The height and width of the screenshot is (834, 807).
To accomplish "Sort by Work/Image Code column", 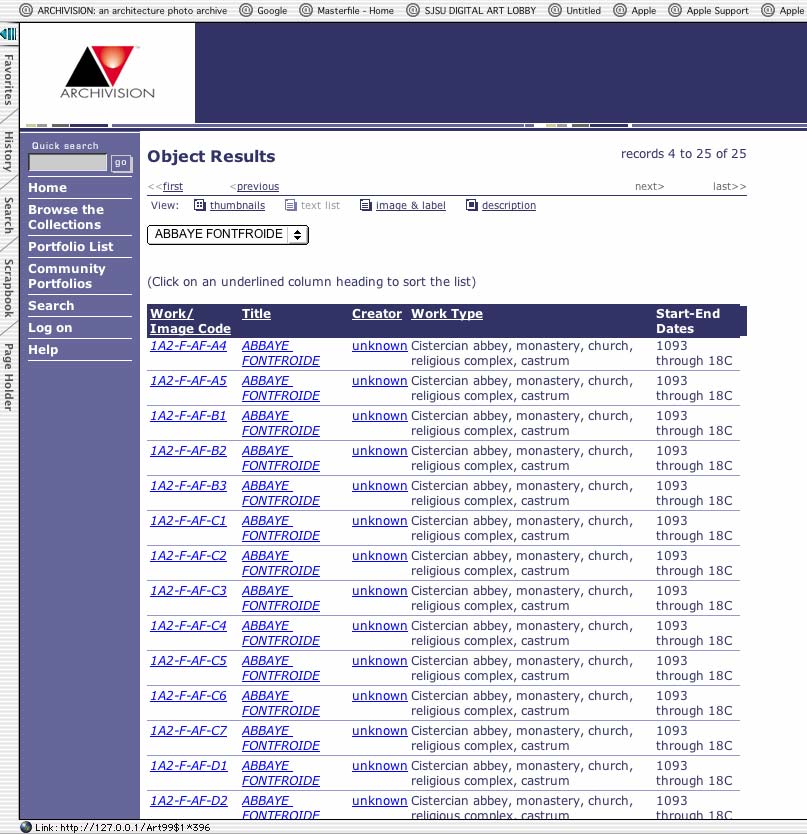I will [190, 321].
